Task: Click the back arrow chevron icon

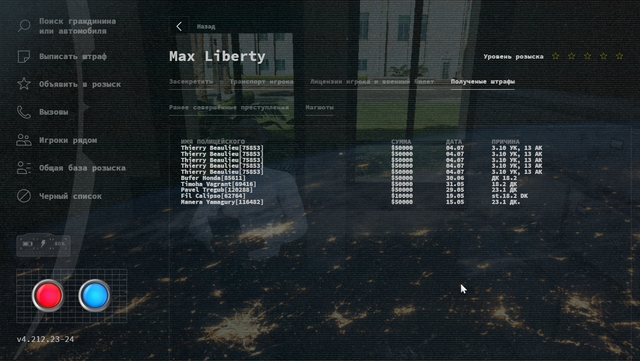Action: [x=179, y=27]
